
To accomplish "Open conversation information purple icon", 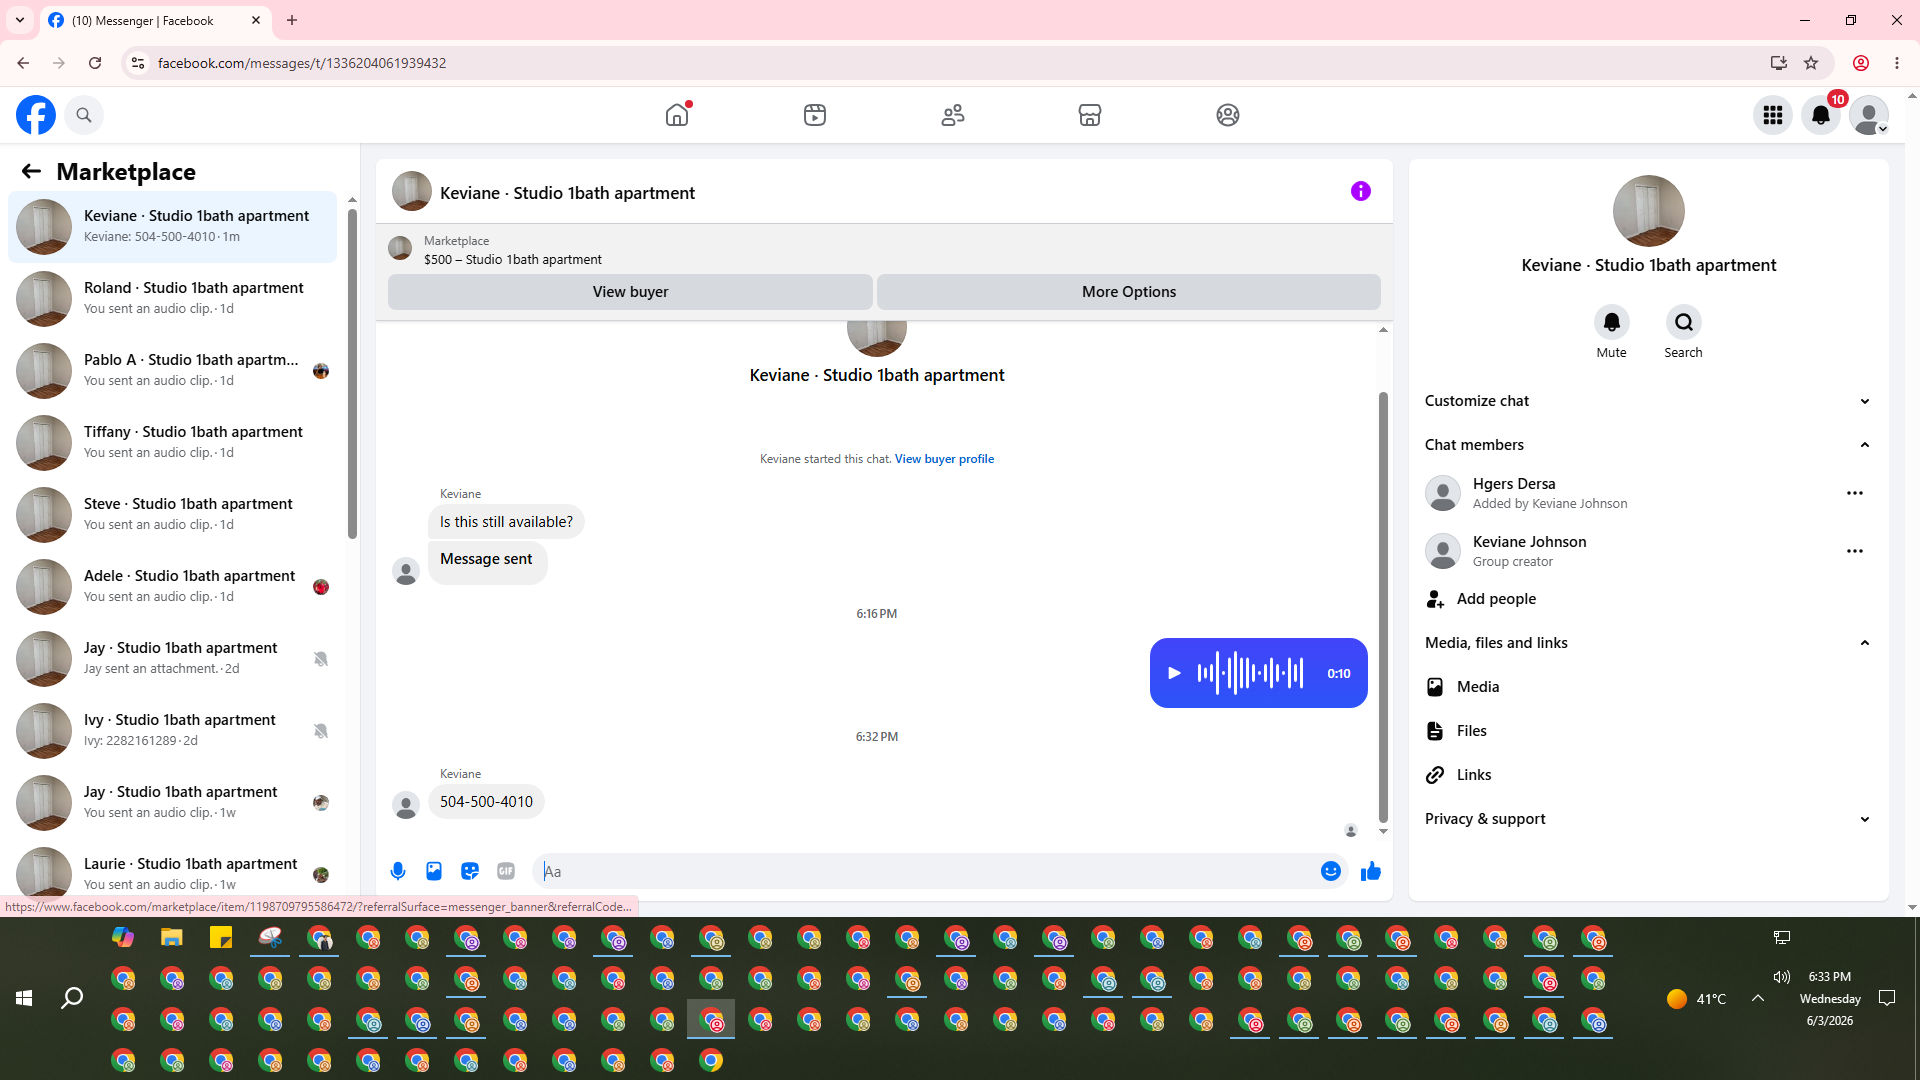I will click(1361, 191).
